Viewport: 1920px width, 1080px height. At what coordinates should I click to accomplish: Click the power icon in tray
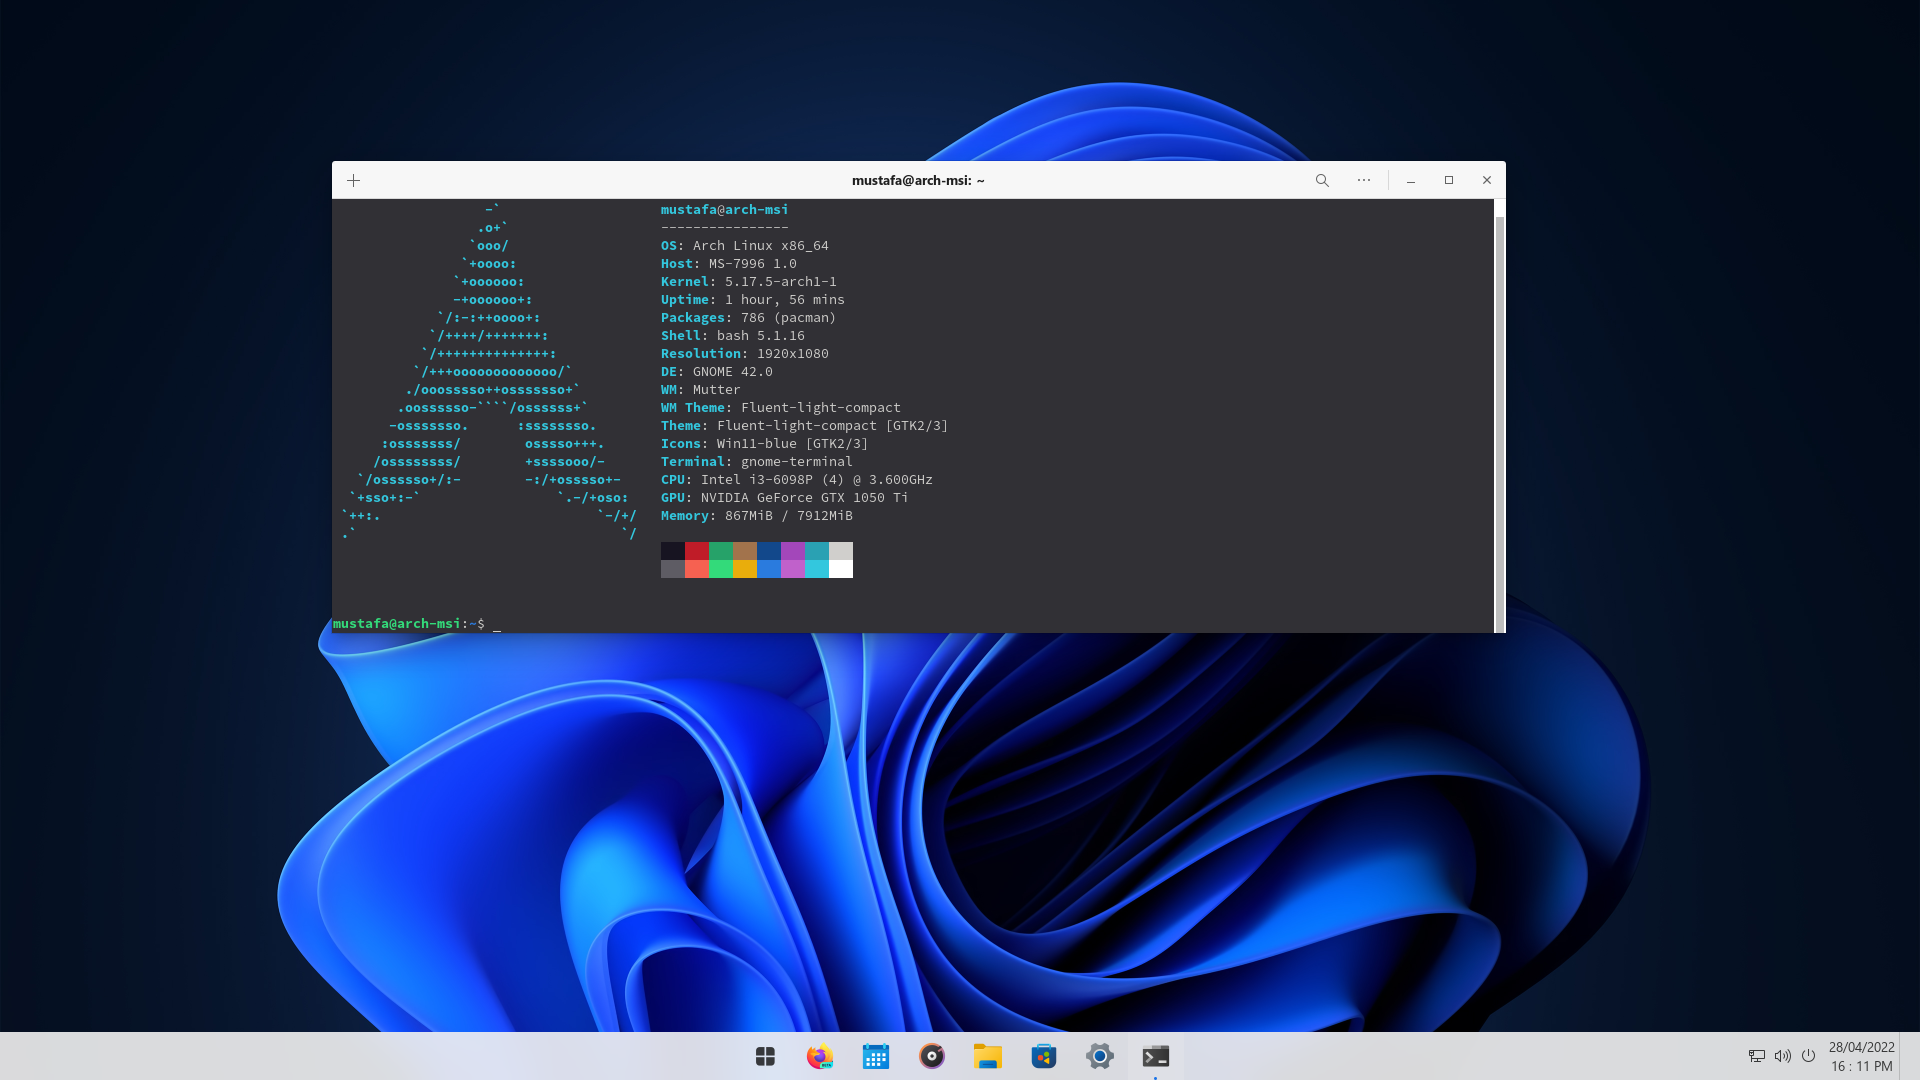[x=1808, y=1056]
